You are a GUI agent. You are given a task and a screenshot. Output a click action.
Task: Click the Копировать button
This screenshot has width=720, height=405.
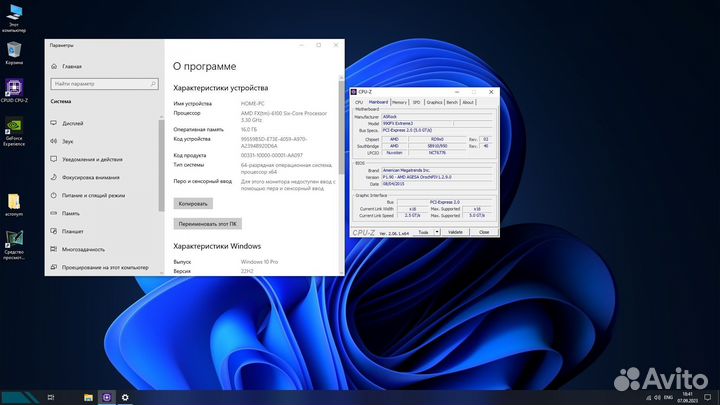[193, 203]
